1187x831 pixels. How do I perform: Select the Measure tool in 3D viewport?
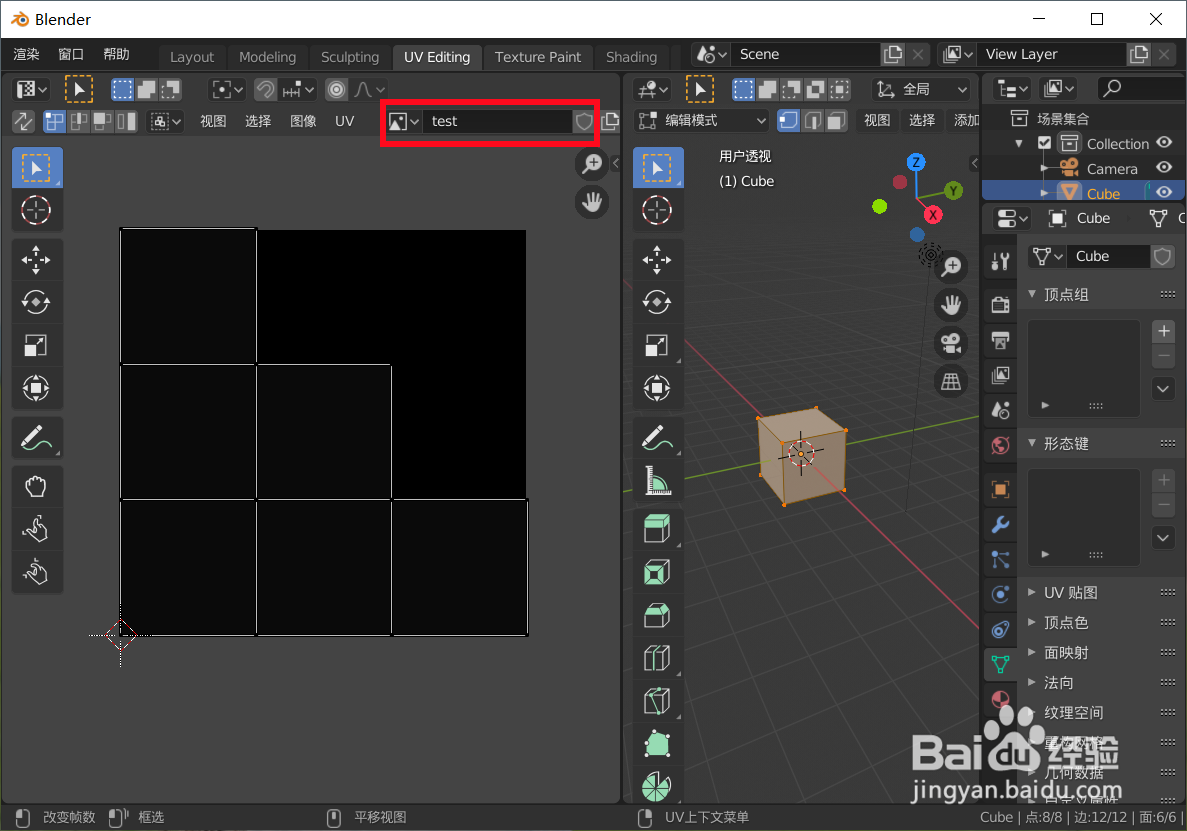657,481
